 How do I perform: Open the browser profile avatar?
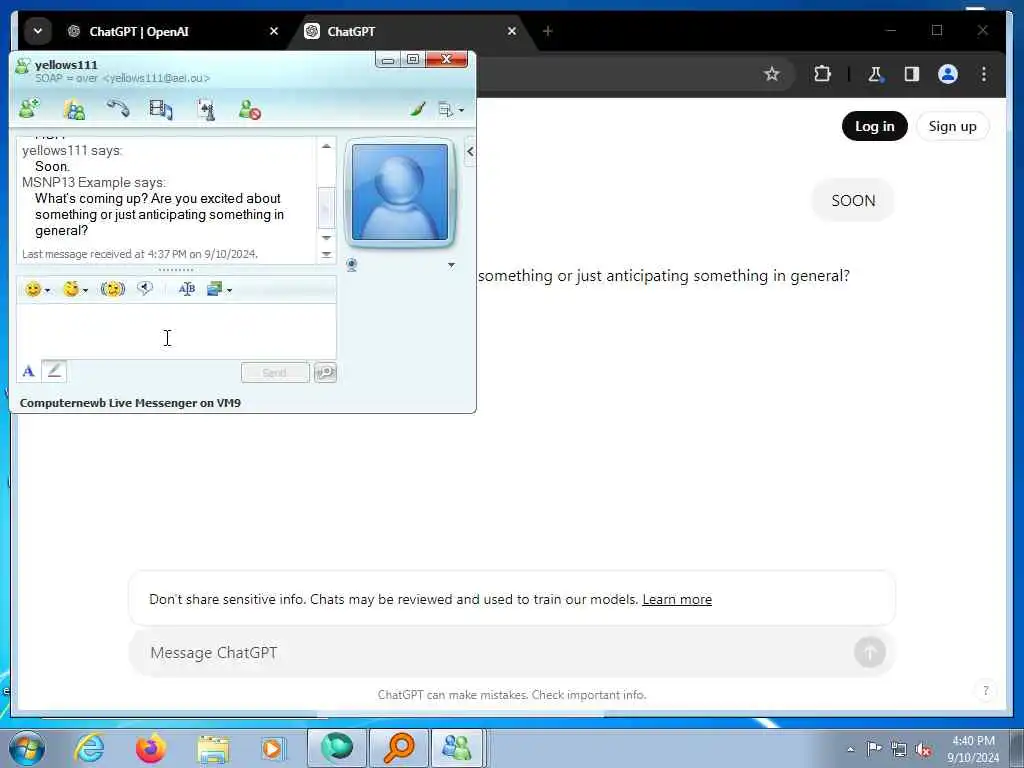tap(948, 74)
